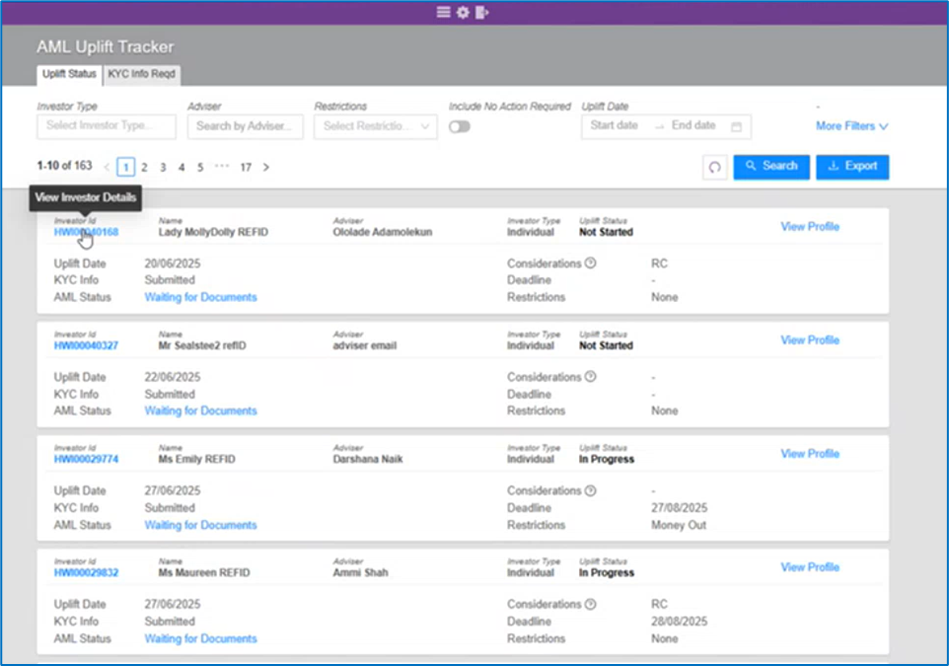
Task: Click the refresh icon beside Search
Action: [x=714, y=167]
